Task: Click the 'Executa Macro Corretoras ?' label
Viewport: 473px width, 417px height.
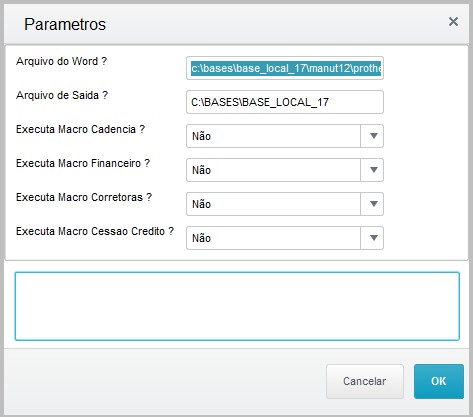Action: pos(84,197)
